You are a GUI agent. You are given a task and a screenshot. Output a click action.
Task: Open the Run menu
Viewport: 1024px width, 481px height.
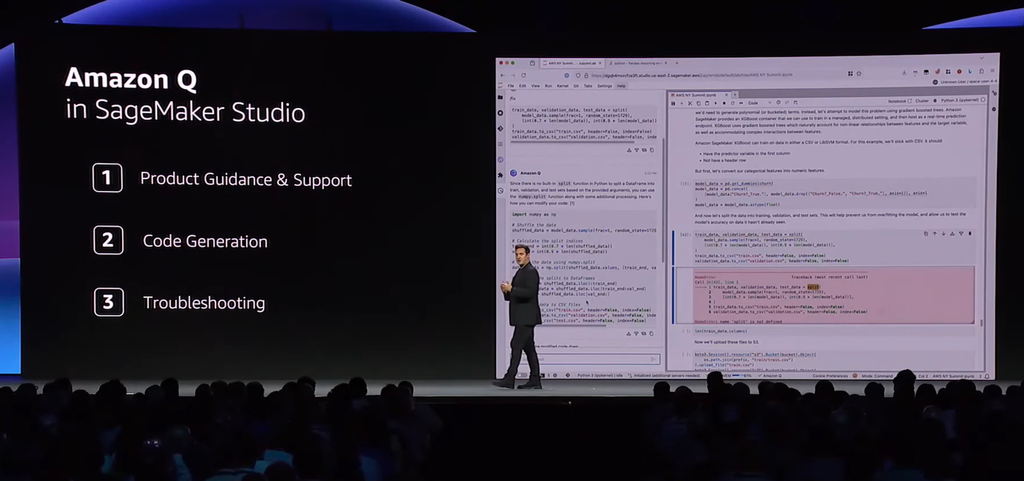tap(548, 85)
